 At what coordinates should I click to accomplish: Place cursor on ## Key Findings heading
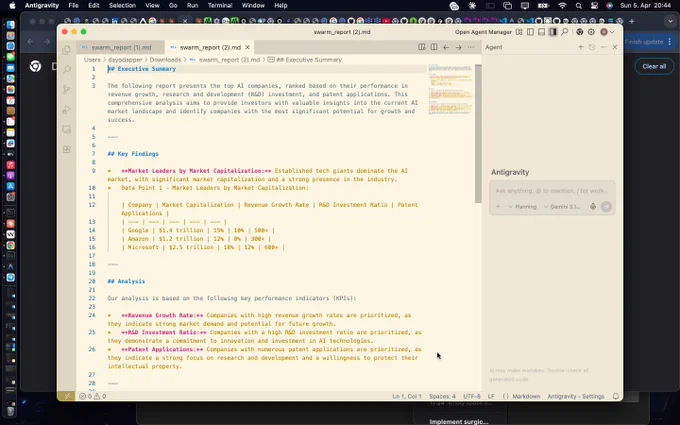pyautogui.click(x=133, y=154)
